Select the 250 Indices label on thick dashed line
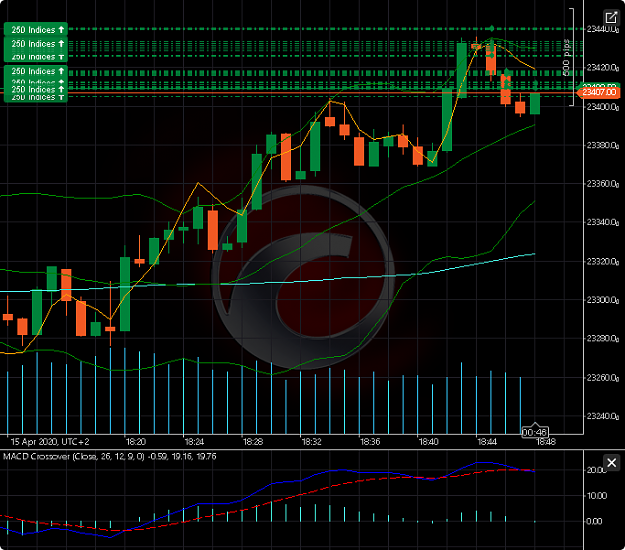625x550 pixels. [36, 71]
